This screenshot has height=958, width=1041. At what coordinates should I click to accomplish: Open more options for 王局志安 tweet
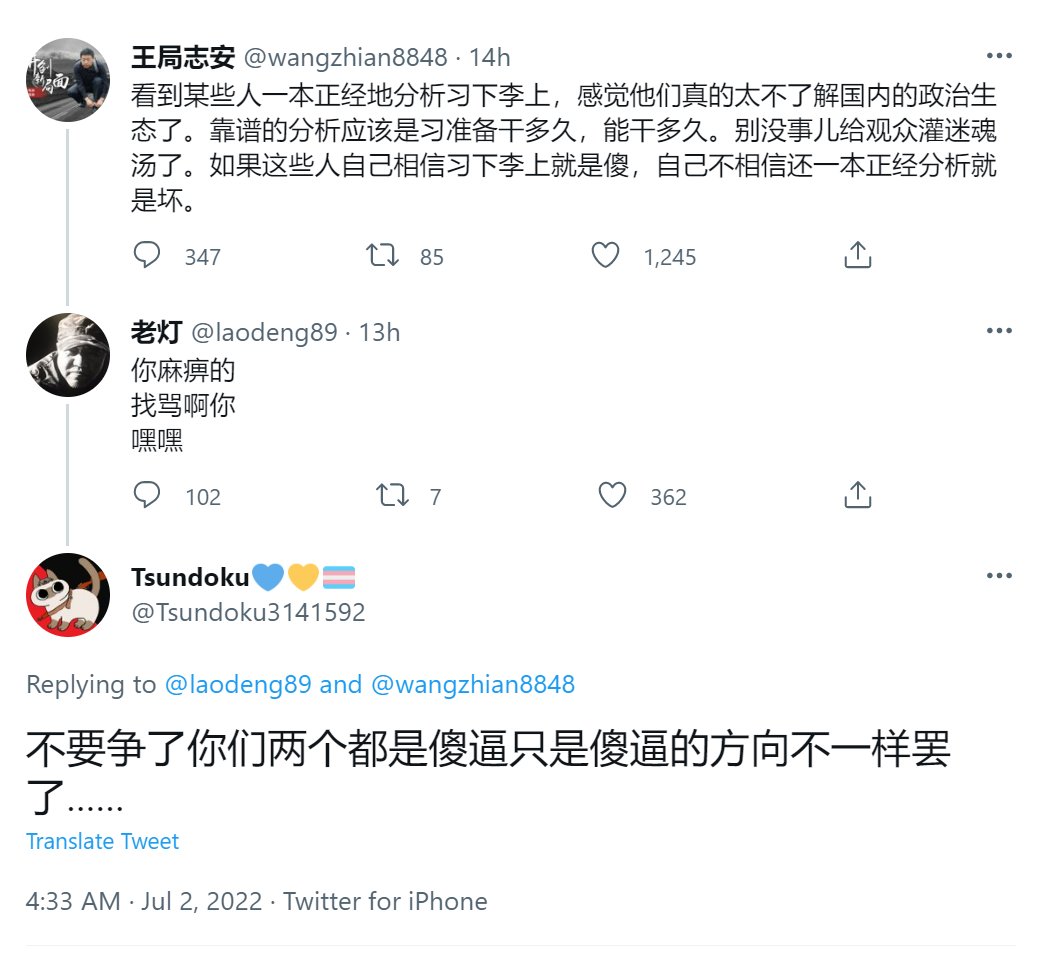[999, 56]
